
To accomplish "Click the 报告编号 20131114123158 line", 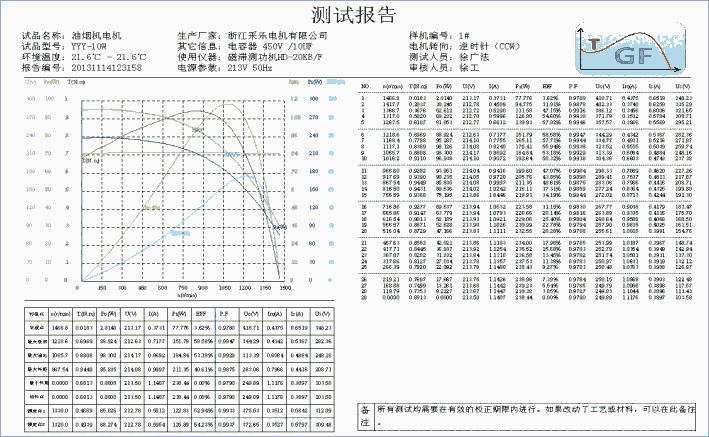I will (x=81, y=68).
